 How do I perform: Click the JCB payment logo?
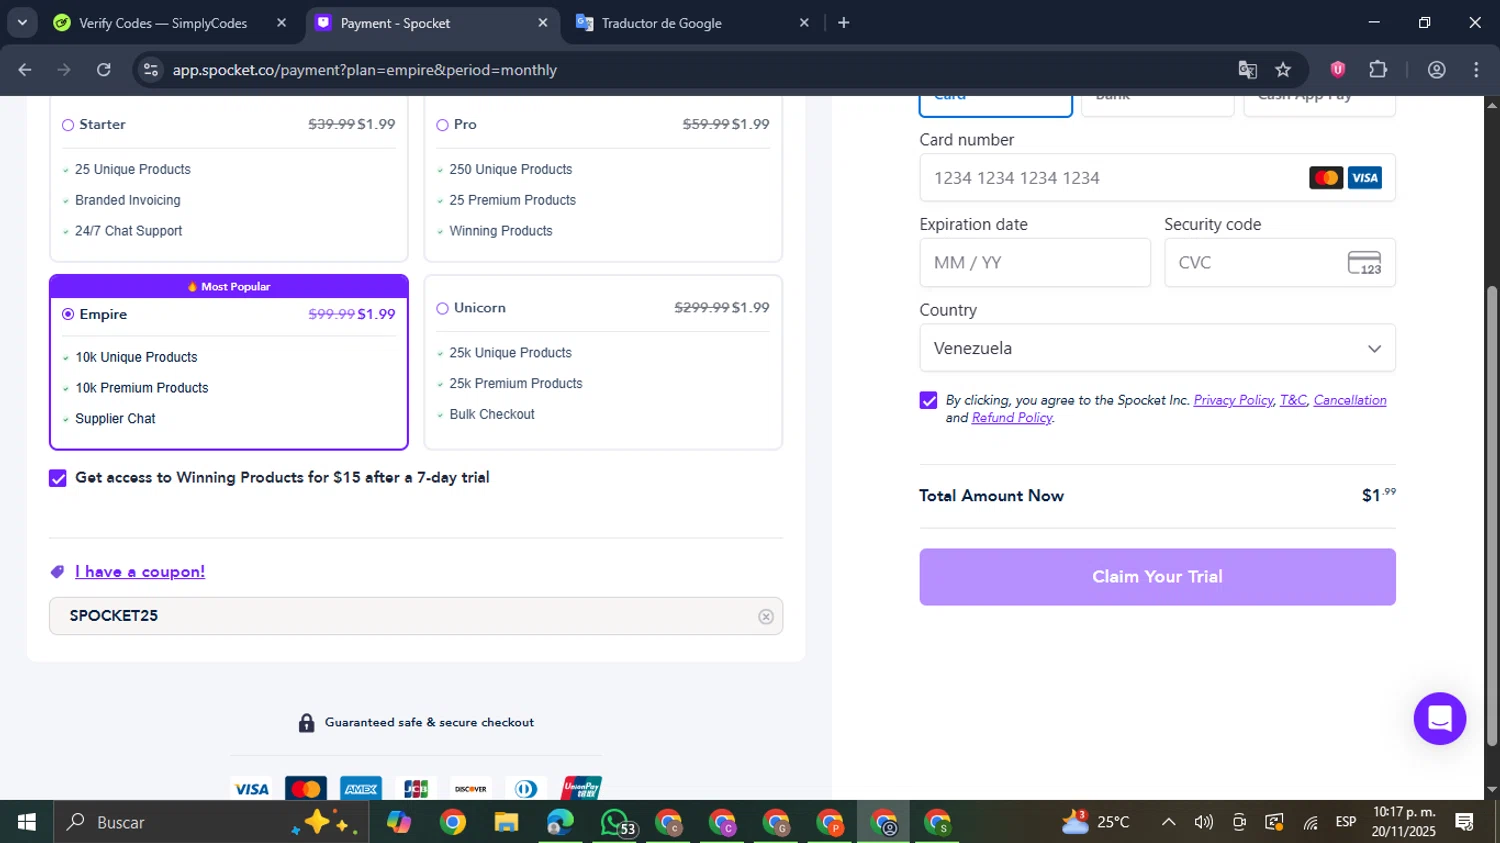click(x=416, y=789)
